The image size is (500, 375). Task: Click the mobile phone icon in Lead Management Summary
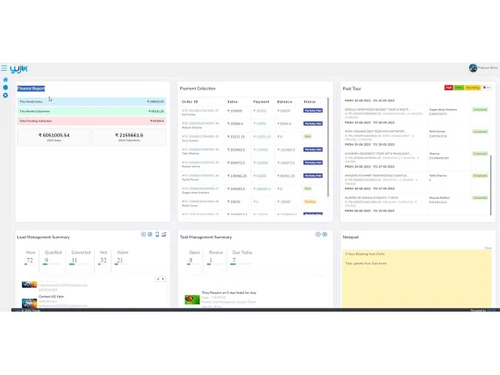tap(157, 234)
